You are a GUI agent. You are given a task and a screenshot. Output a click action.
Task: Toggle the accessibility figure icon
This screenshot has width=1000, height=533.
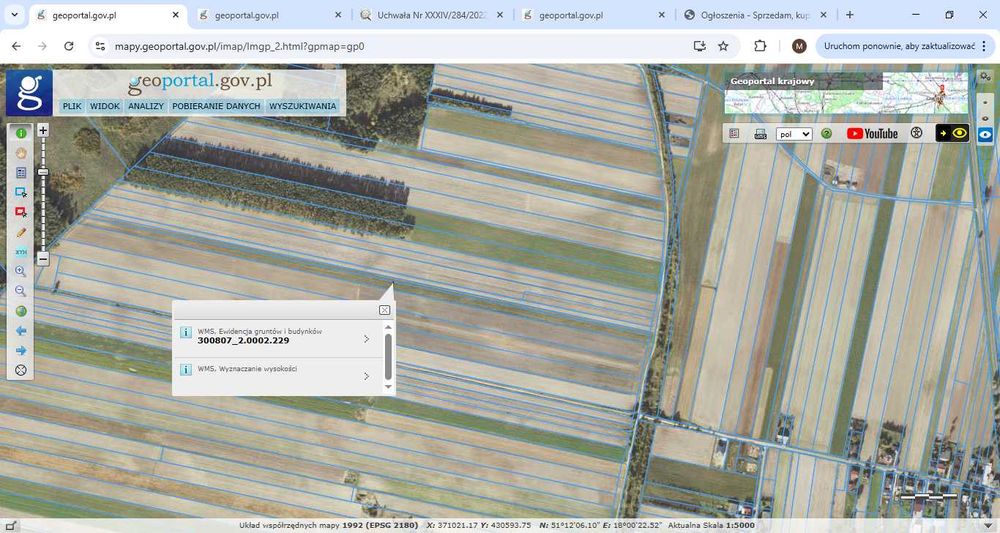pyautogui.click(x=916, y=133)
